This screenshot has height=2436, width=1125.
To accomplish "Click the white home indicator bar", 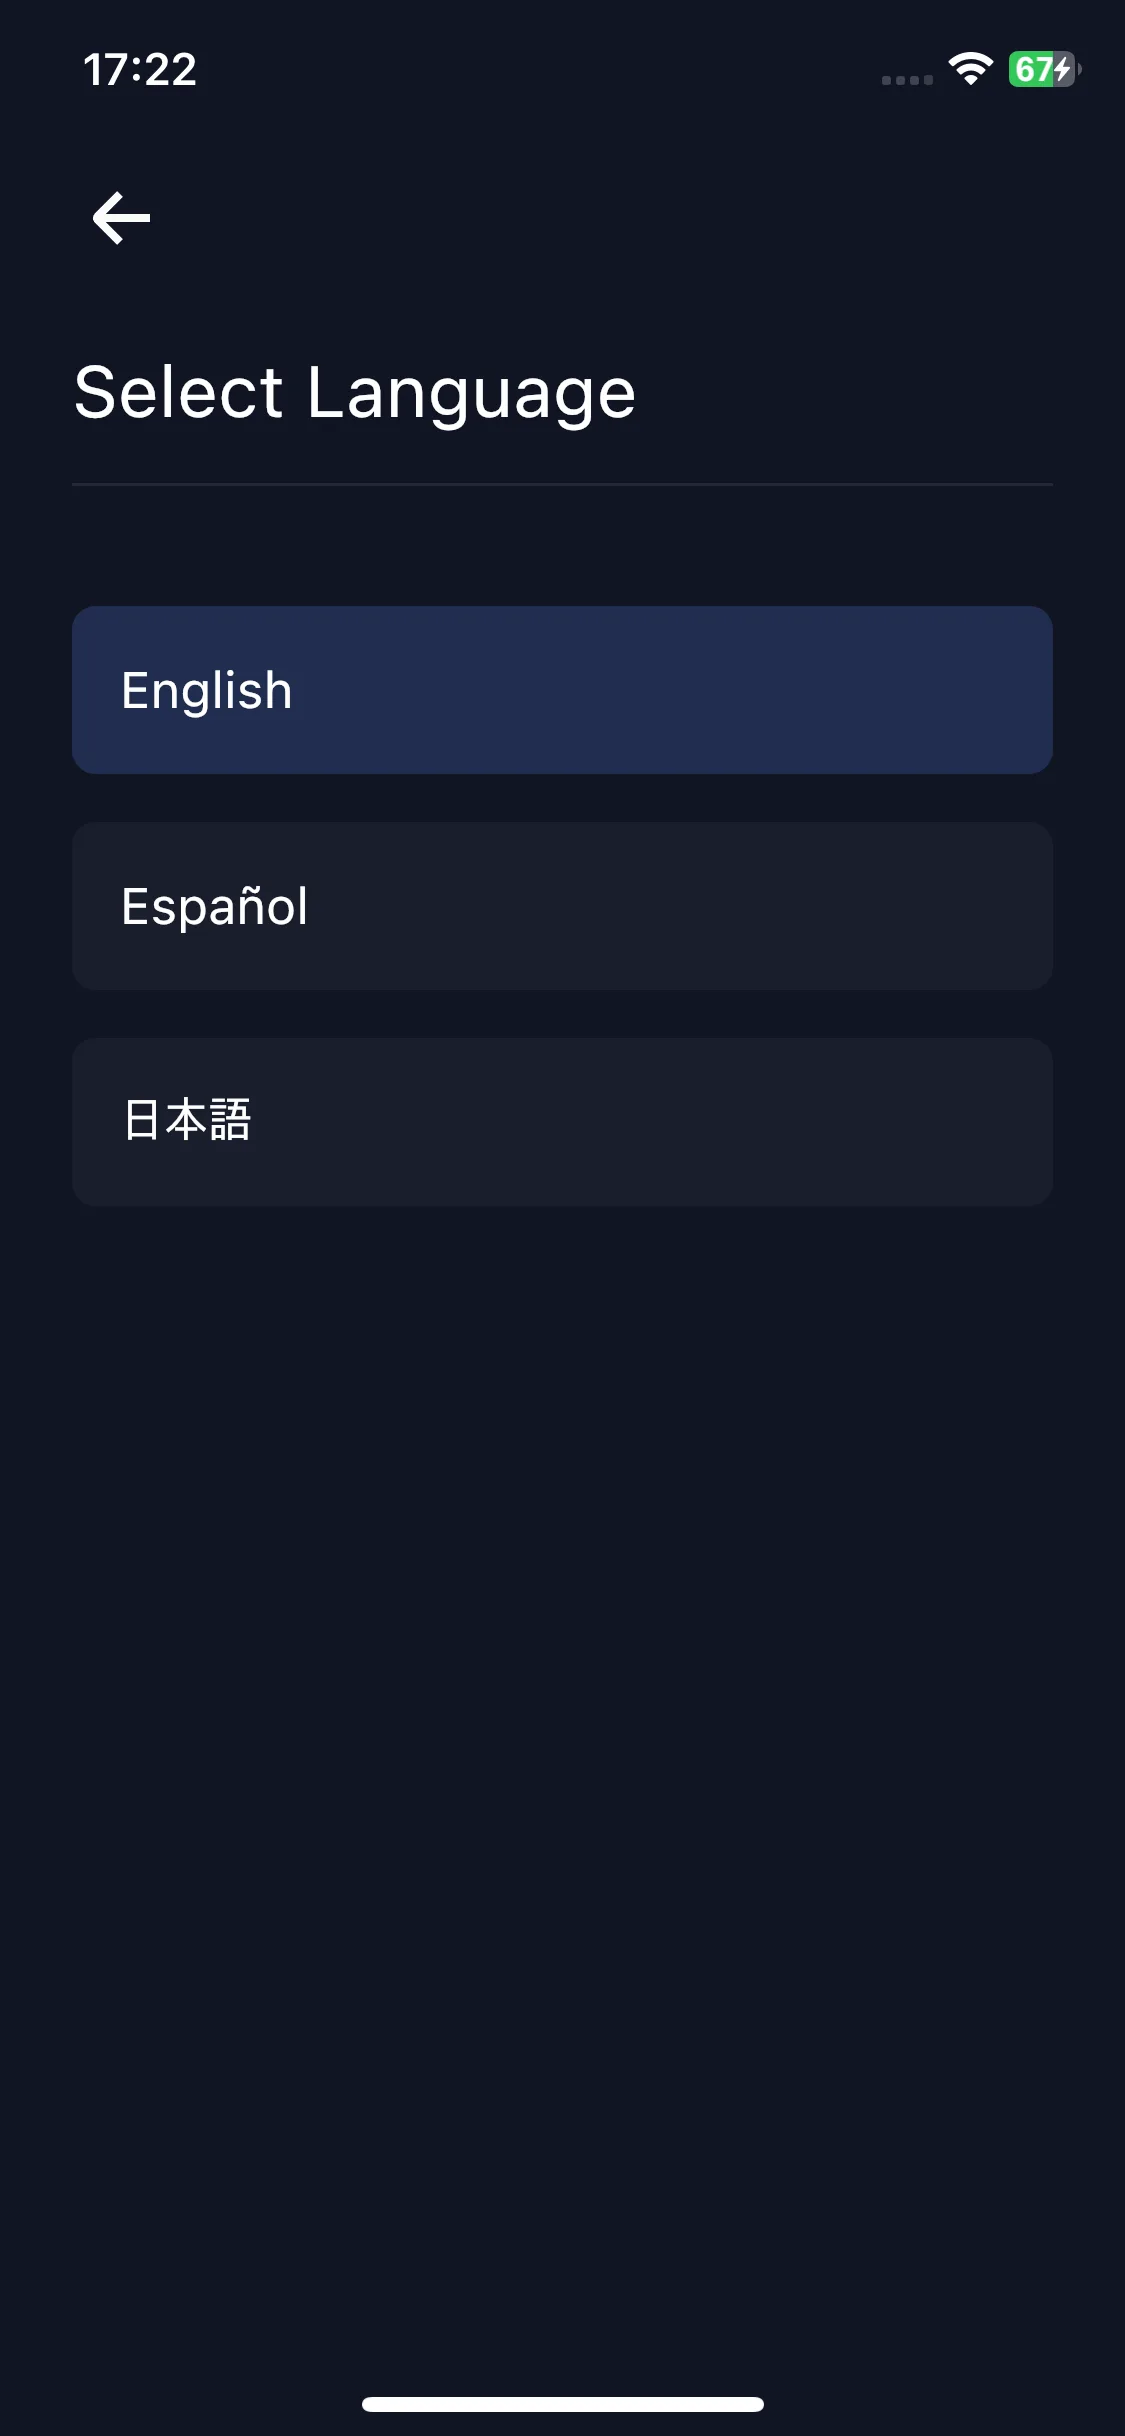I will pos(563,2404).
